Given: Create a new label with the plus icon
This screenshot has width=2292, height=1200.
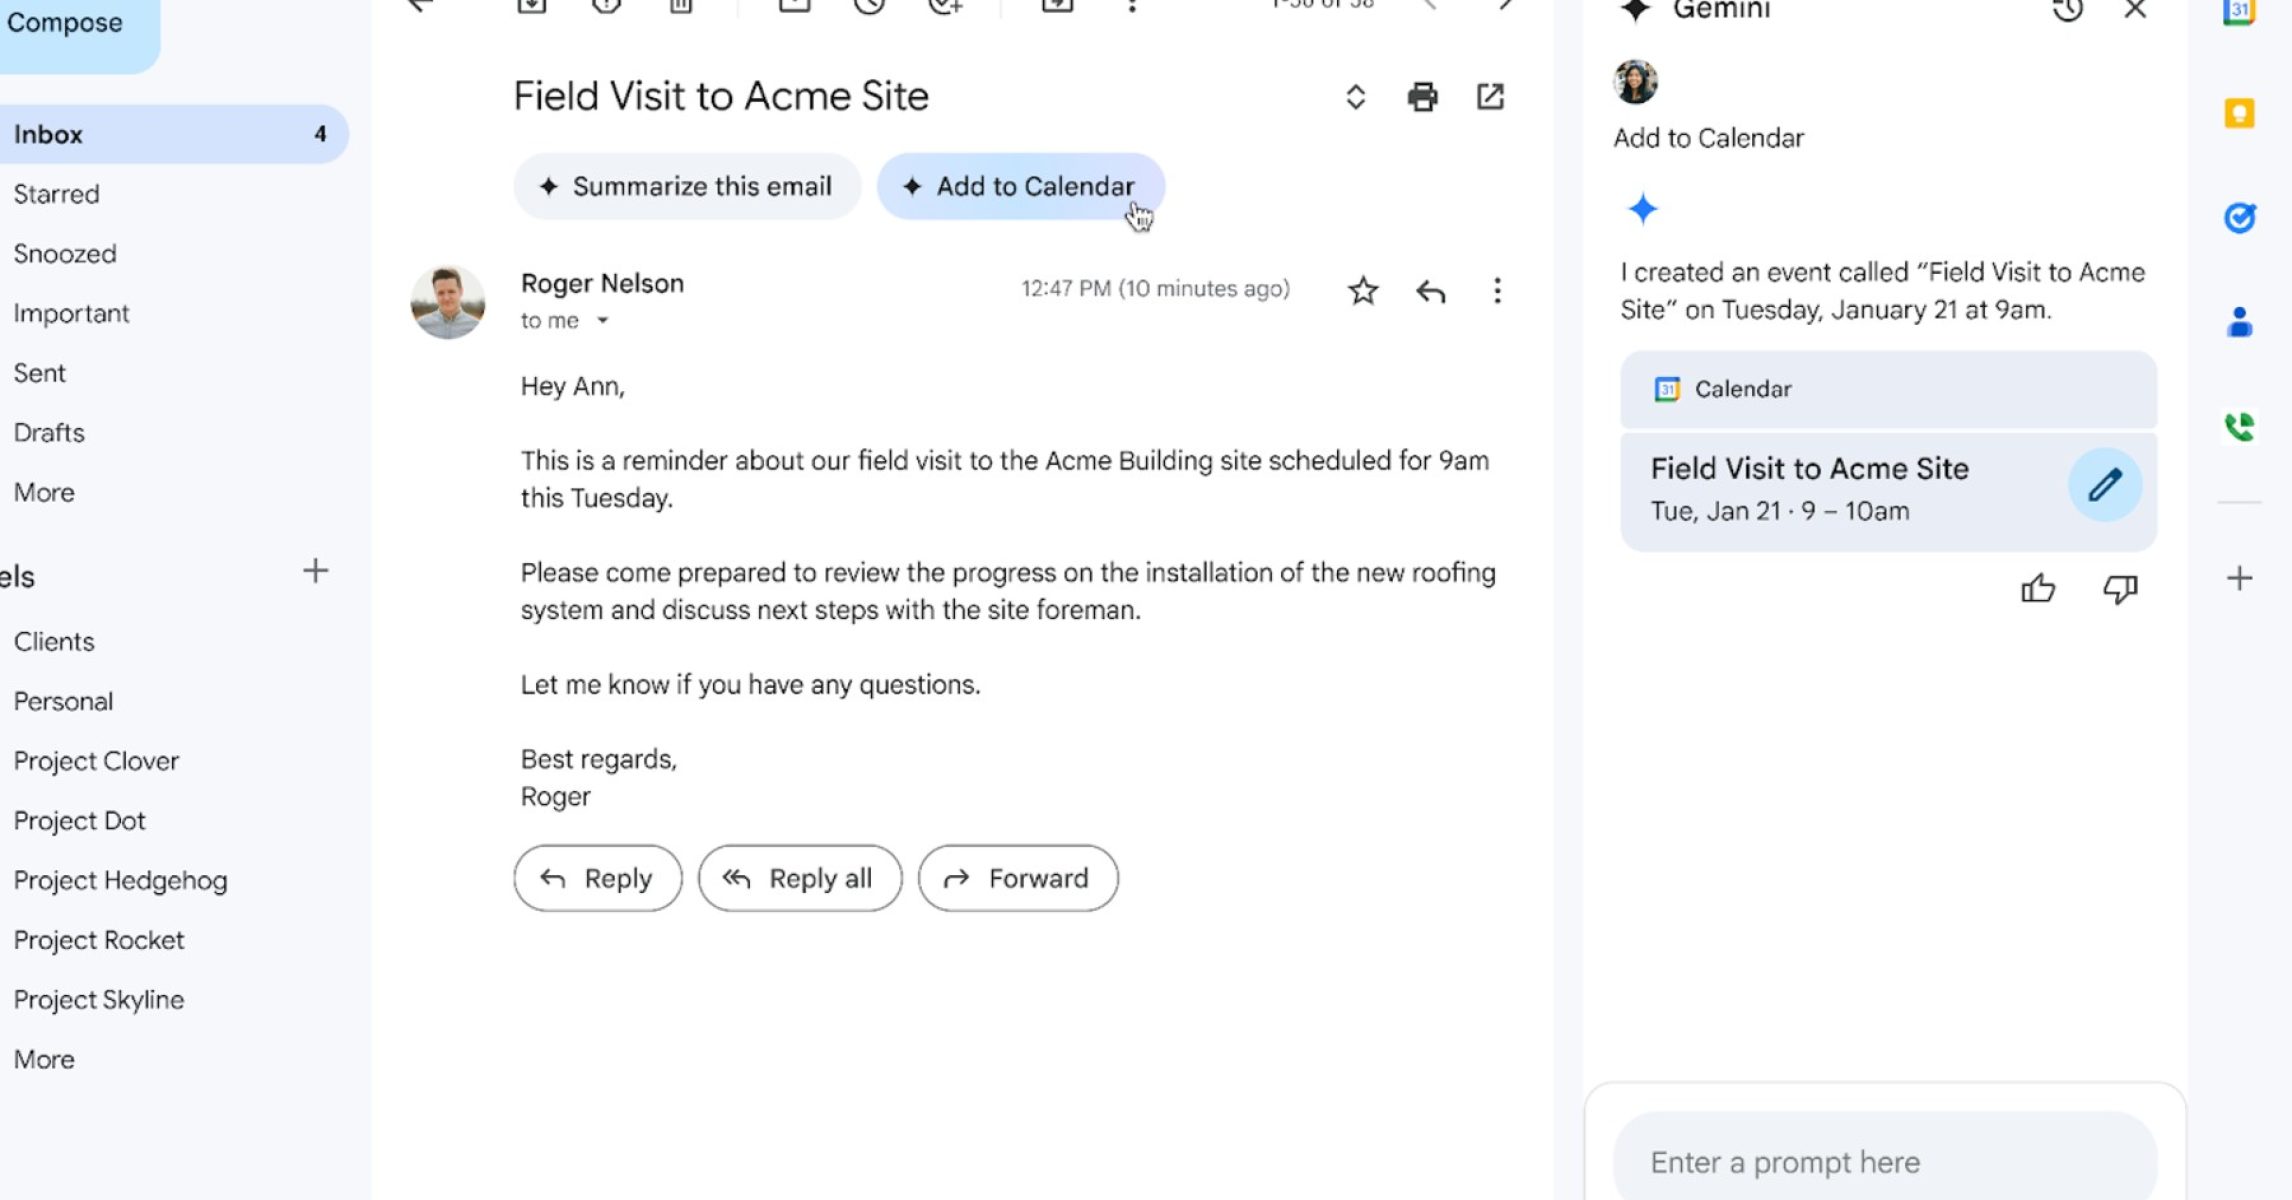Looking at the screenshot, I should click(x=315, y=571).
